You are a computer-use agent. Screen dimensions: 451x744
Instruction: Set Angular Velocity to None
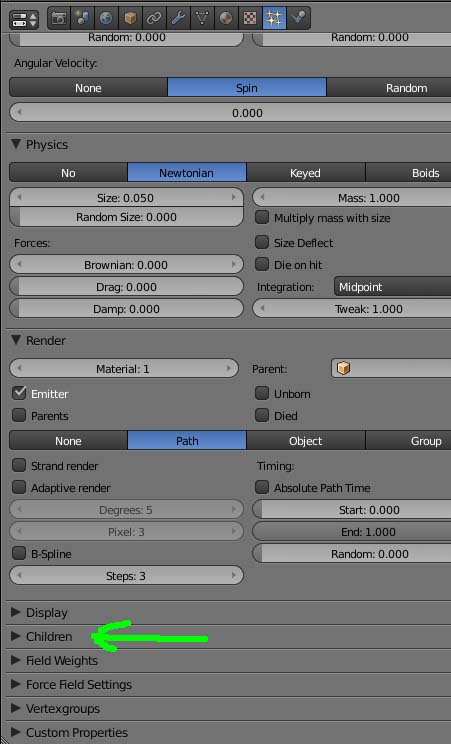(88, 88)
